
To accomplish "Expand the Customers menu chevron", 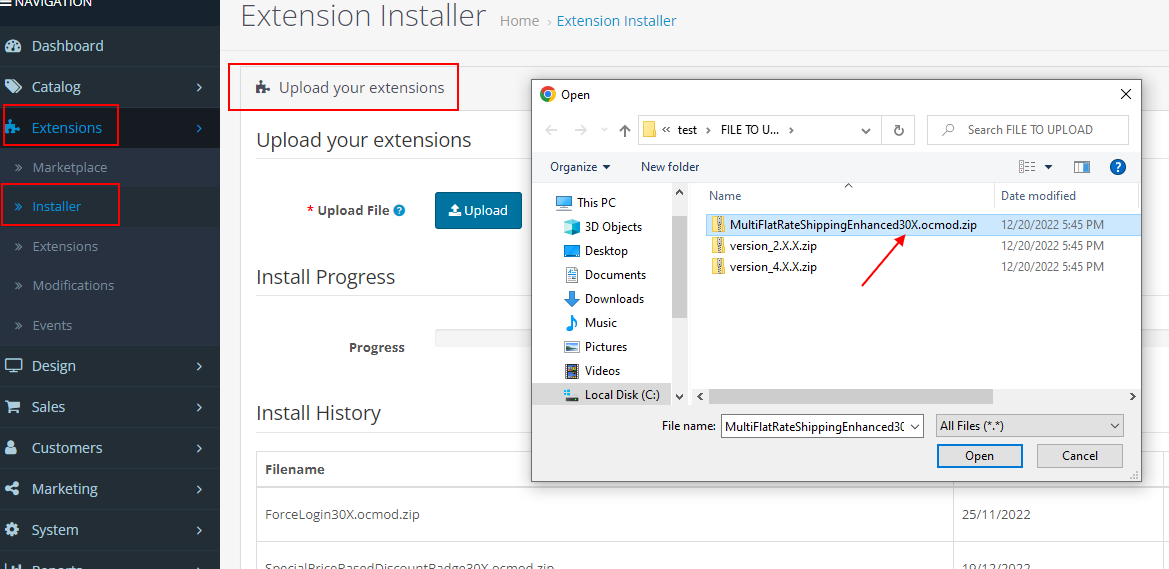I will click(199, 448).
